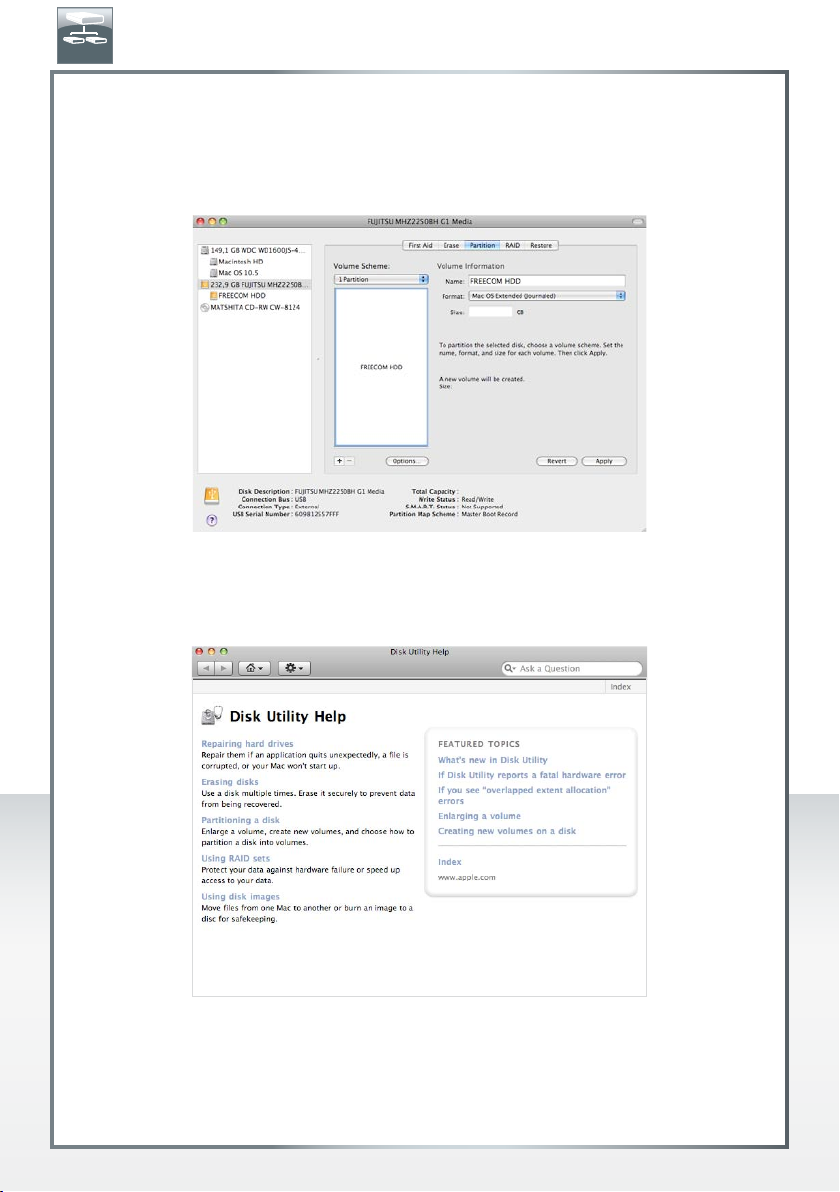The height and width of the screenshot is (1192, 840).
Task: Open the overlapped extent allocation errors topic
Action: (x=525, y=795)
